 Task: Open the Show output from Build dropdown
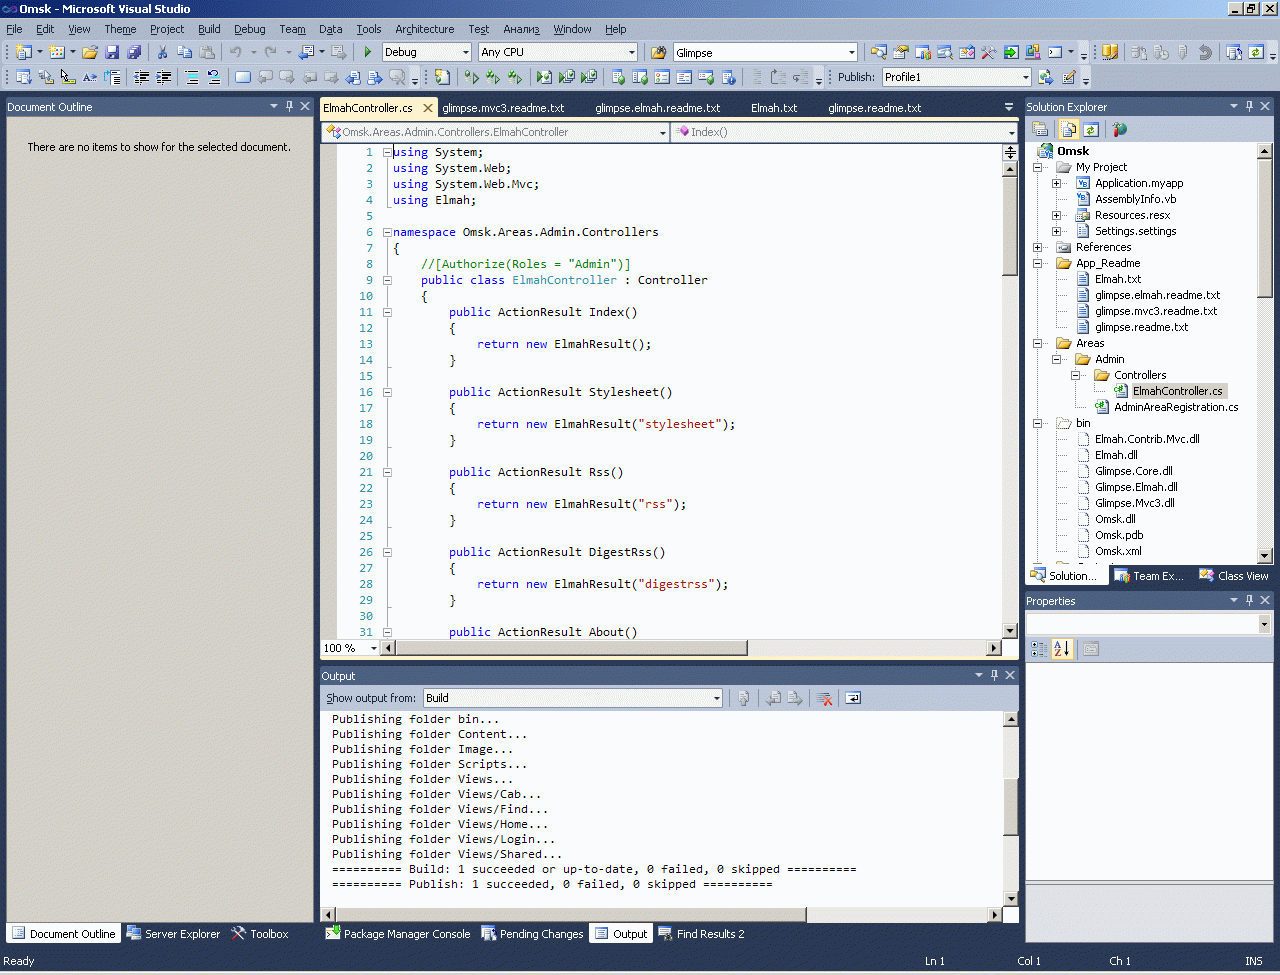(716, 698)
